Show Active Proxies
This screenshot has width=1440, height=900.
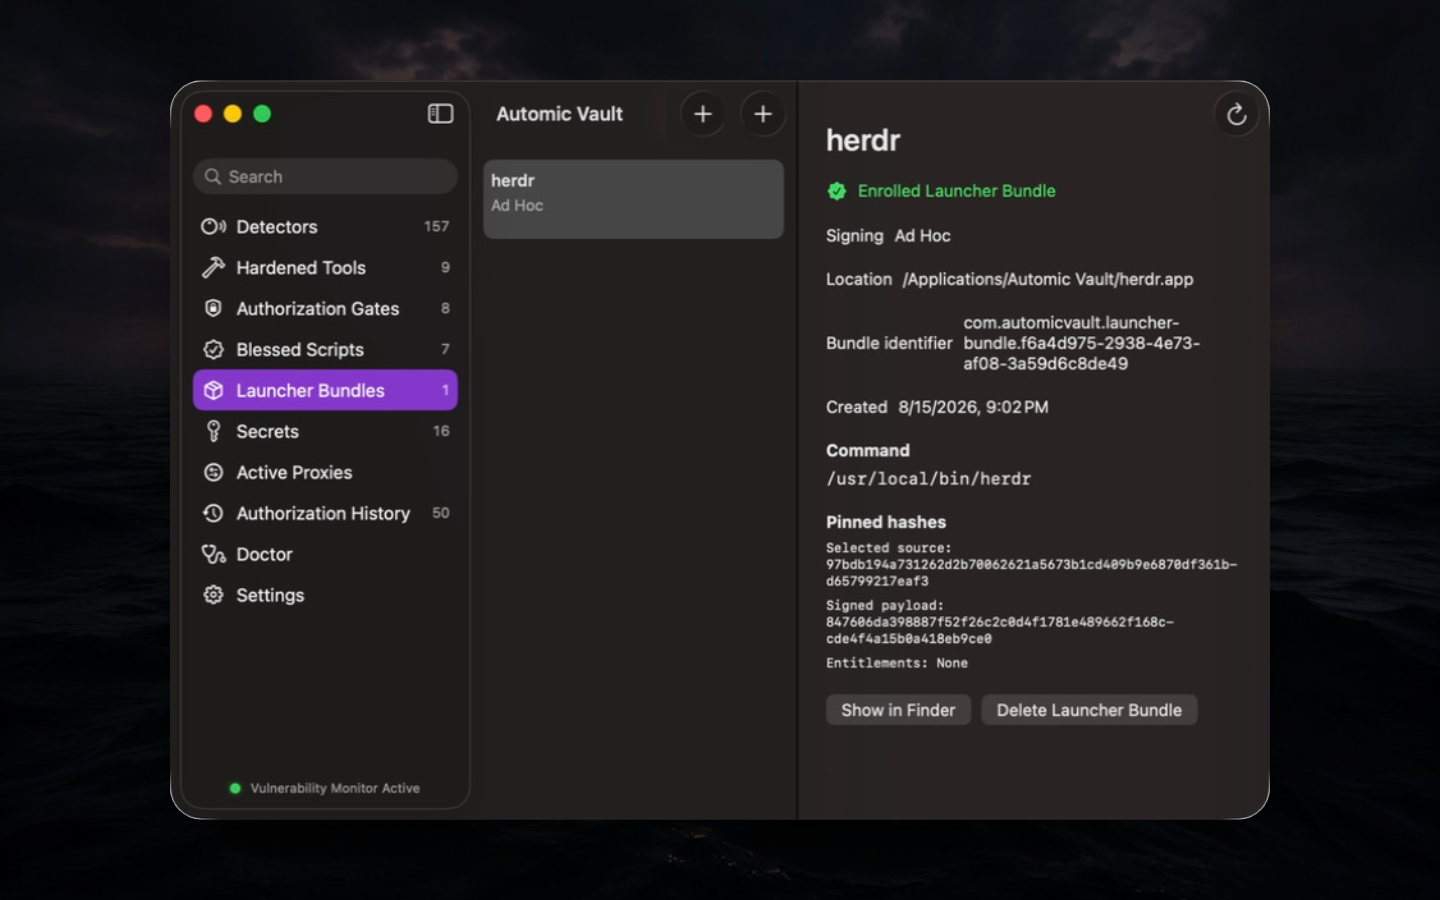pyautogui.click(x=325, y=473)
